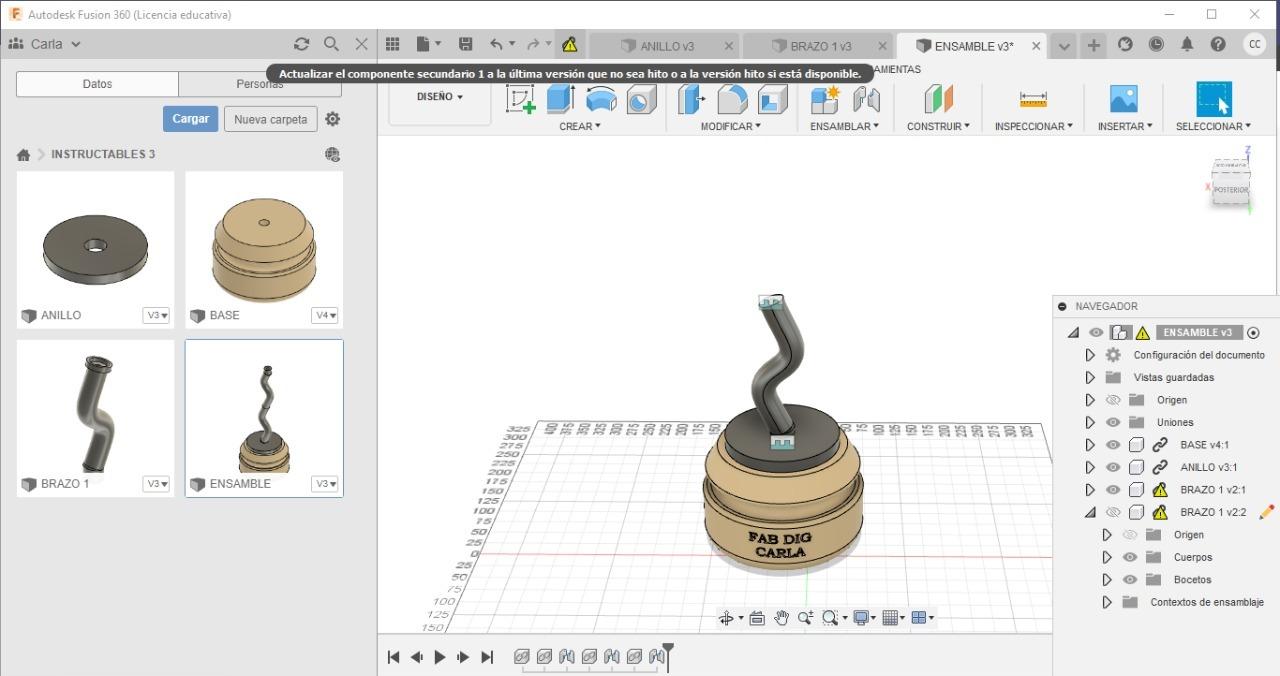Click the Cargar button
The height and width of the screenshot is (676, 1280).
click(190, 119)
